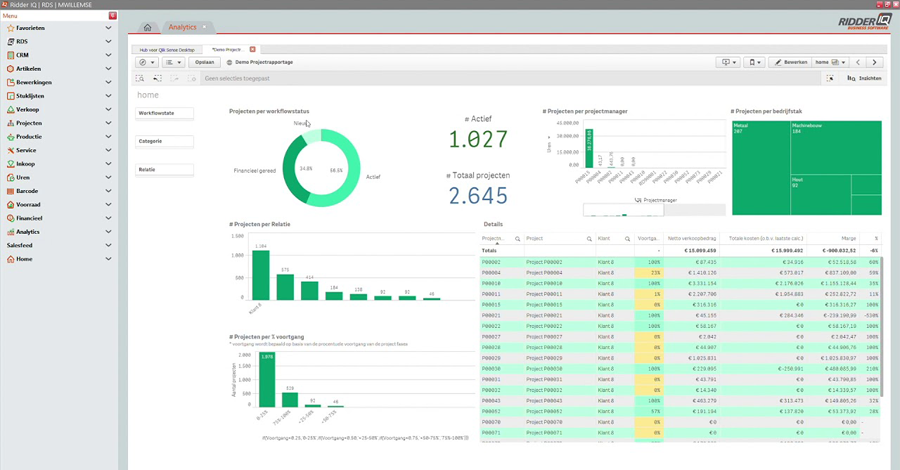Open the bookmarks dropdown
900x470 pixels.
click(x=754, y=62)
